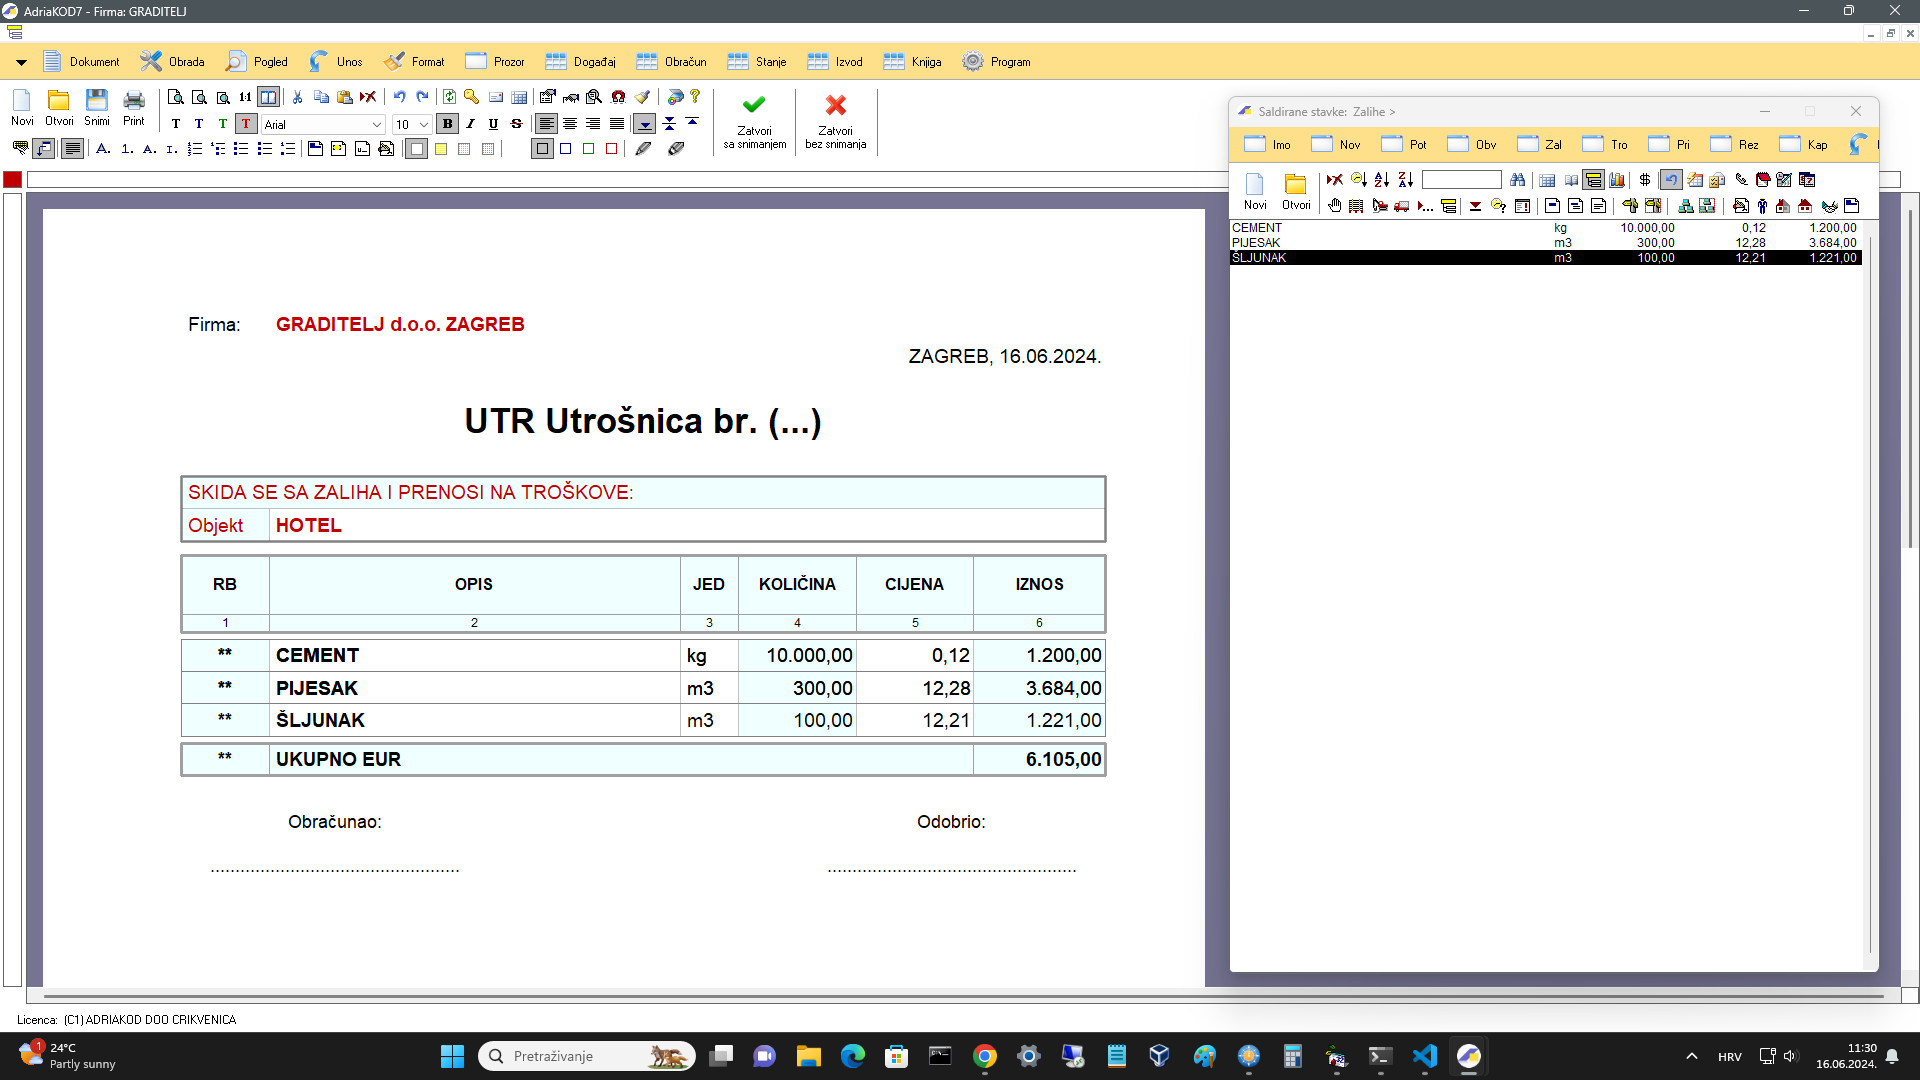Toggle the red T text color button
This screenshot has width=1920, height=1080.
coord(246,124)
